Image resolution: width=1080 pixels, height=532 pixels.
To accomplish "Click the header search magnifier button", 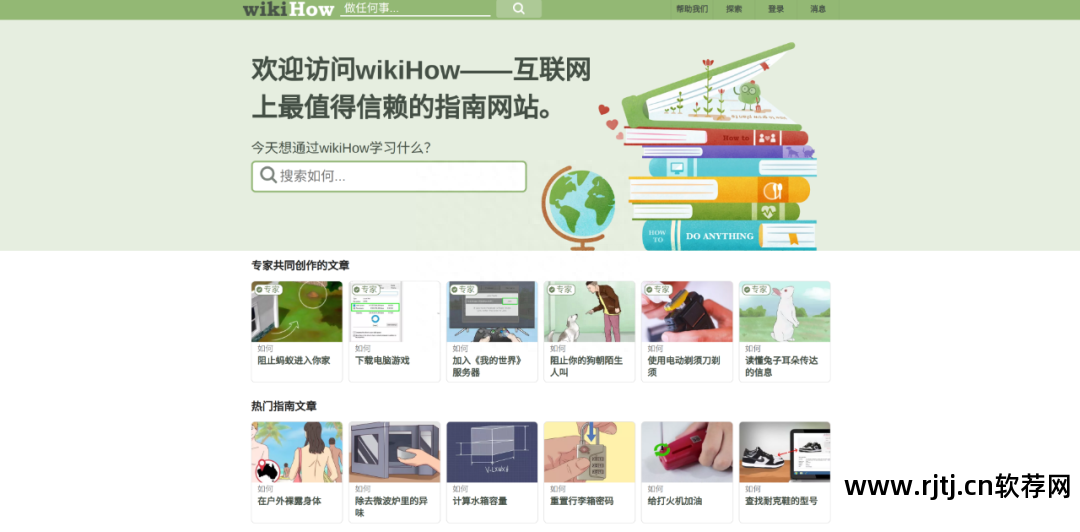I will [x=519, y=9].
